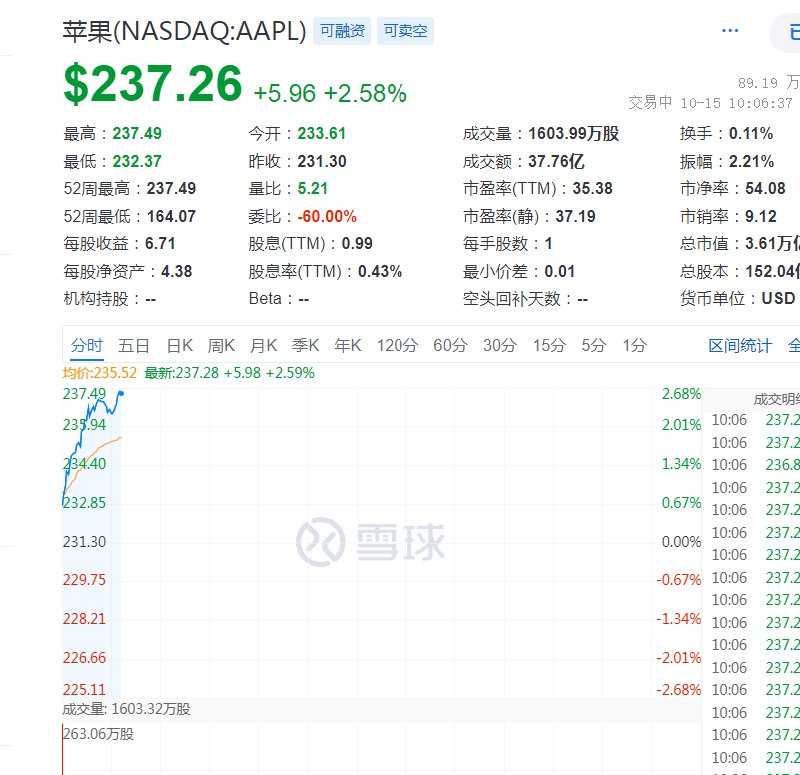This screenshot has height=775, width=800.
Task: Click the 可卖空 tag
Action: click(x=405, y=31)
